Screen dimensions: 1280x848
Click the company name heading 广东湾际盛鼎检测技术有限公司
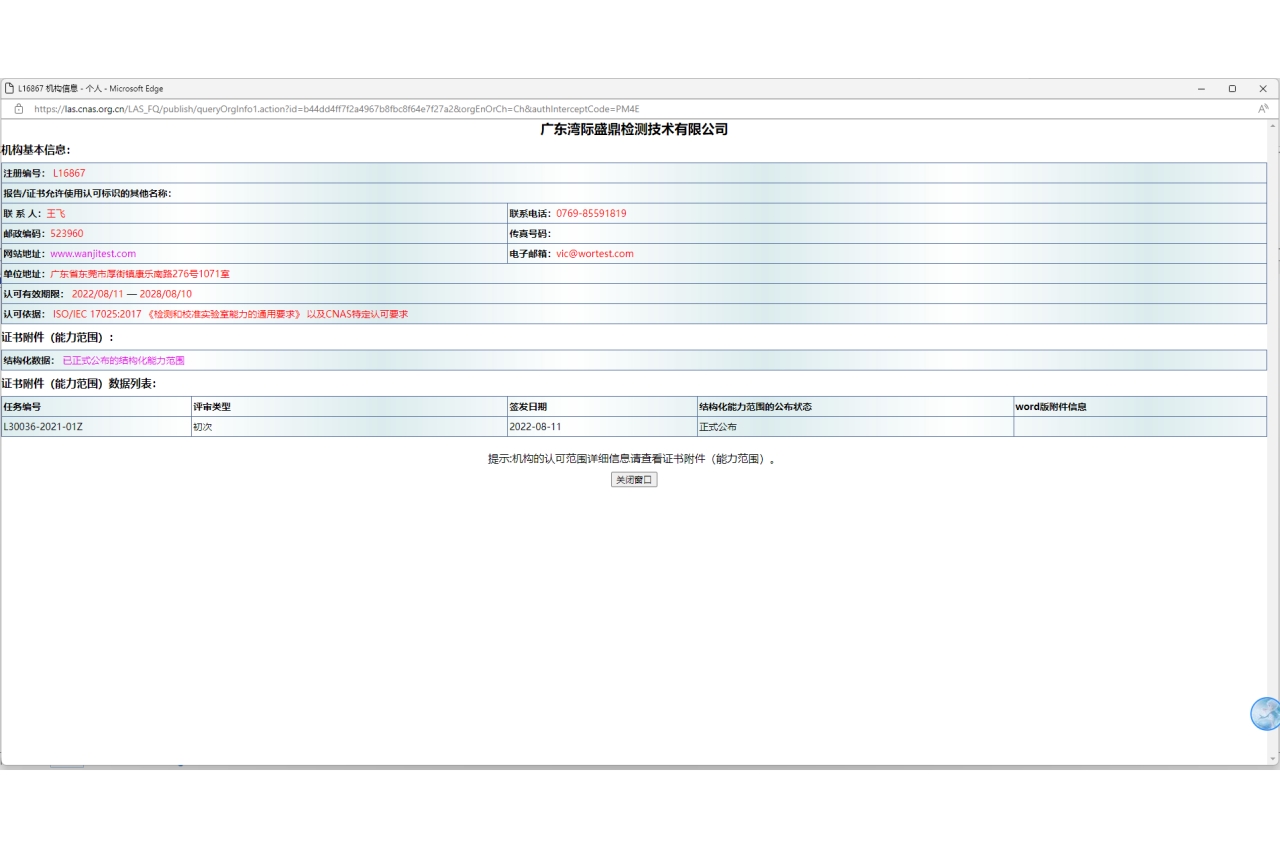pyautogui.click(x=634, y=130)
